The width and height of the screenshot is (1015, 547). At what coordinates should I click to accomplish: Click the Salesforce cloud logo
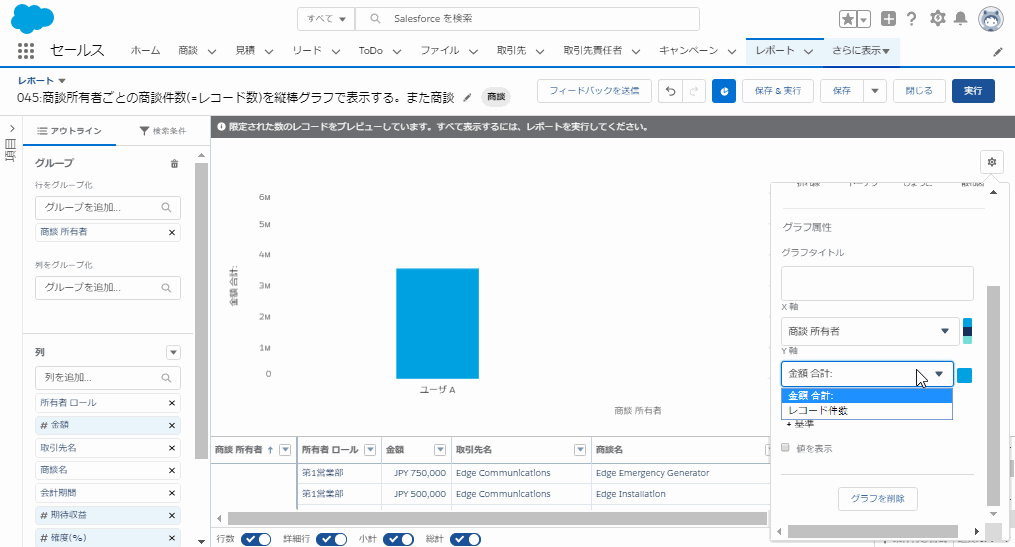(32, 19)
